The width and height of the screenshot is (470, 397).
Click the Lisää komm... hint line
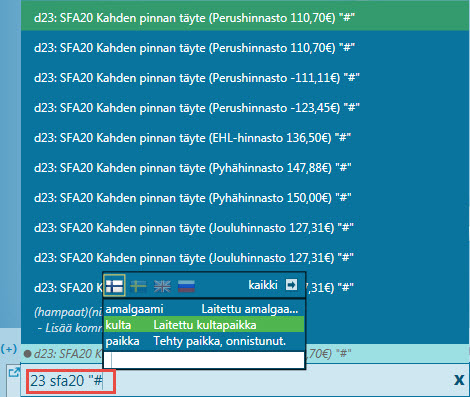click(69, 328)
